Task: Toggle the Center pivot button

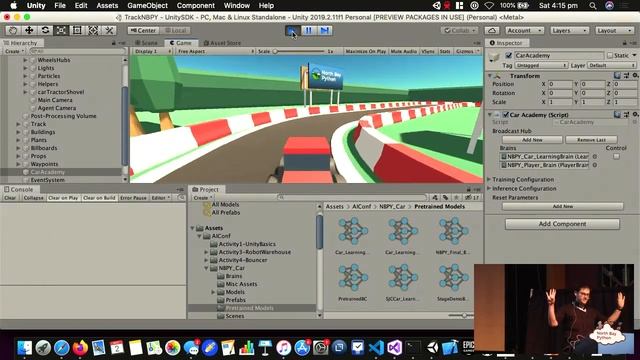Action: [143, 31]
